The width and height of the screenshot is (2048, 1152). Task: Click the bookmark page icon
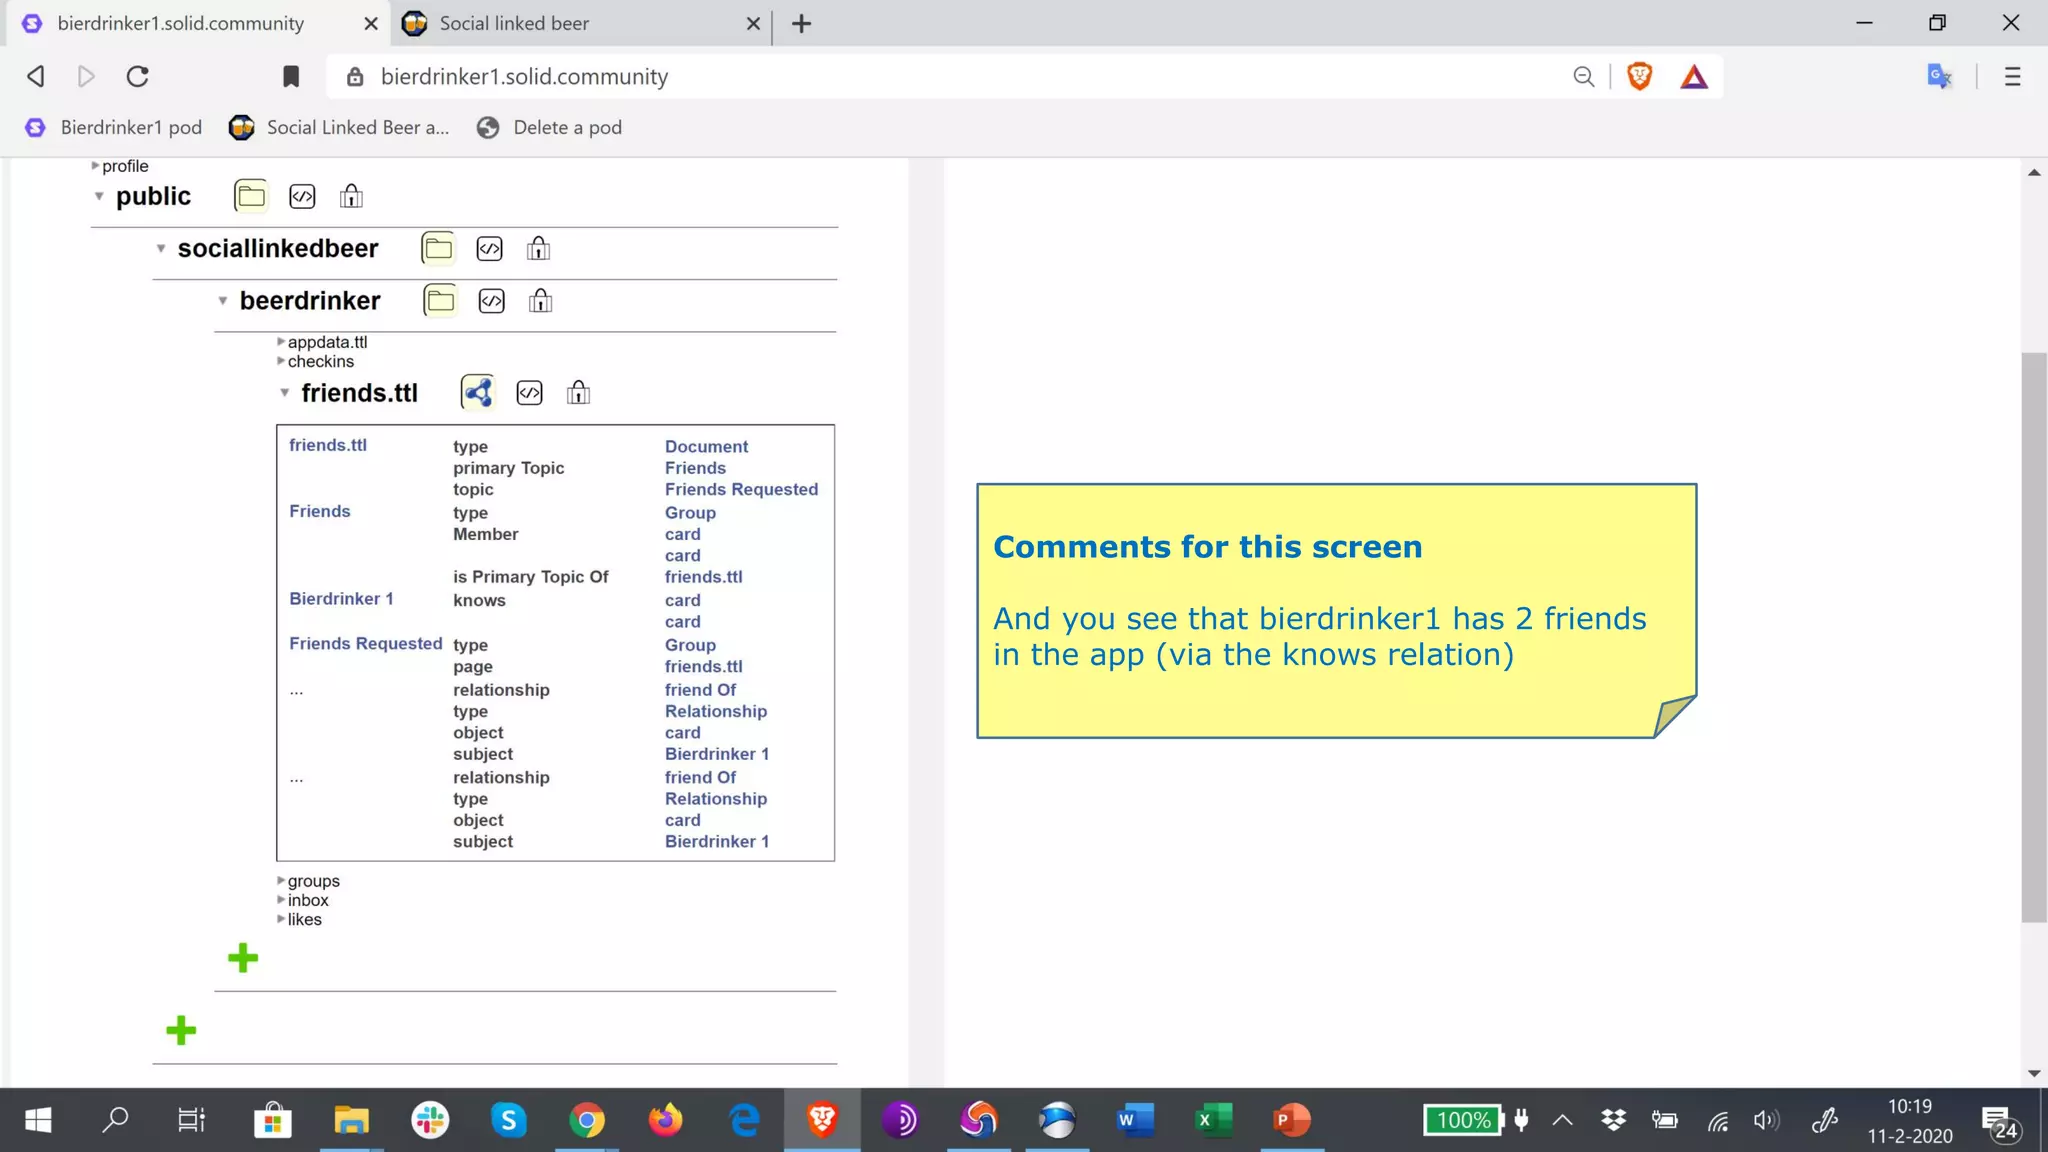[x=291, y=77]
